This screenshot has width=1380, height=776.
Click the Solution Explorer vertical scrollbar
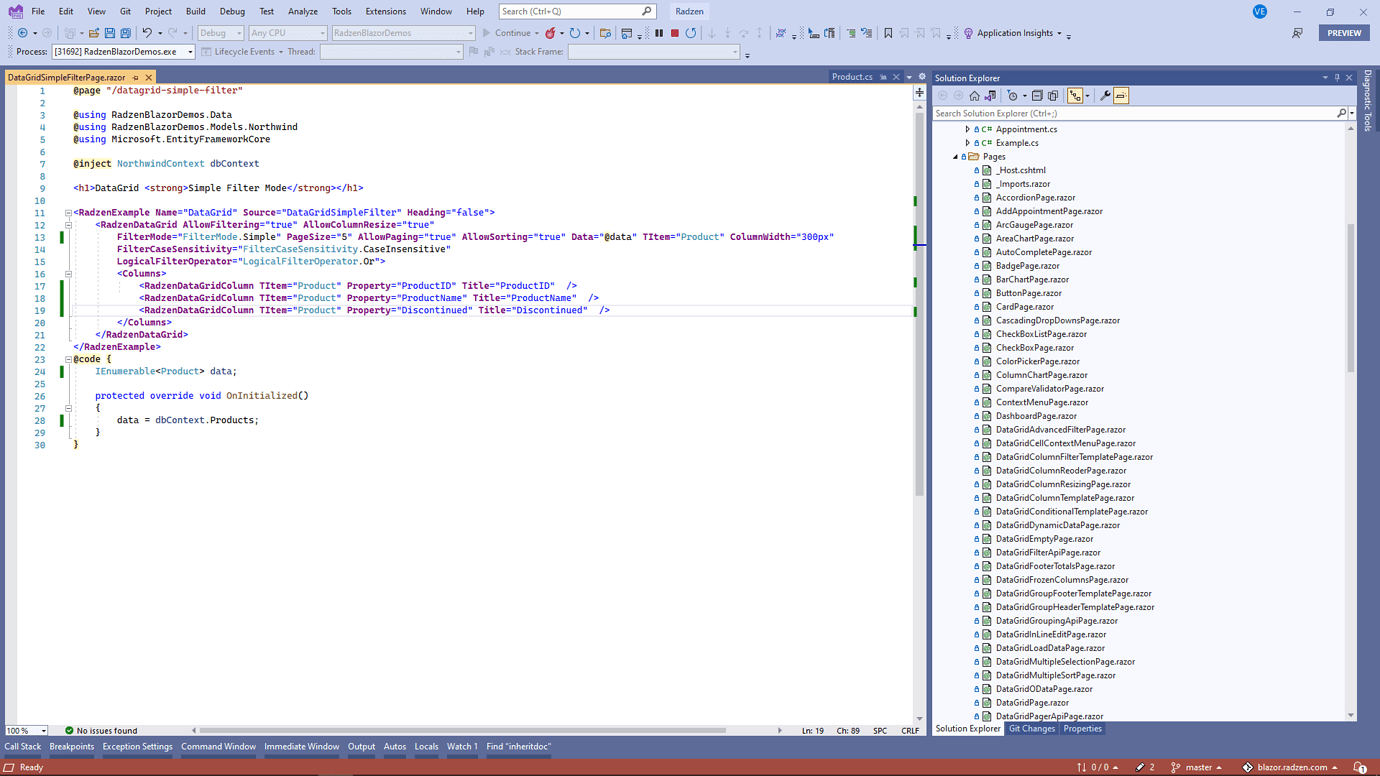point(1351,298)
